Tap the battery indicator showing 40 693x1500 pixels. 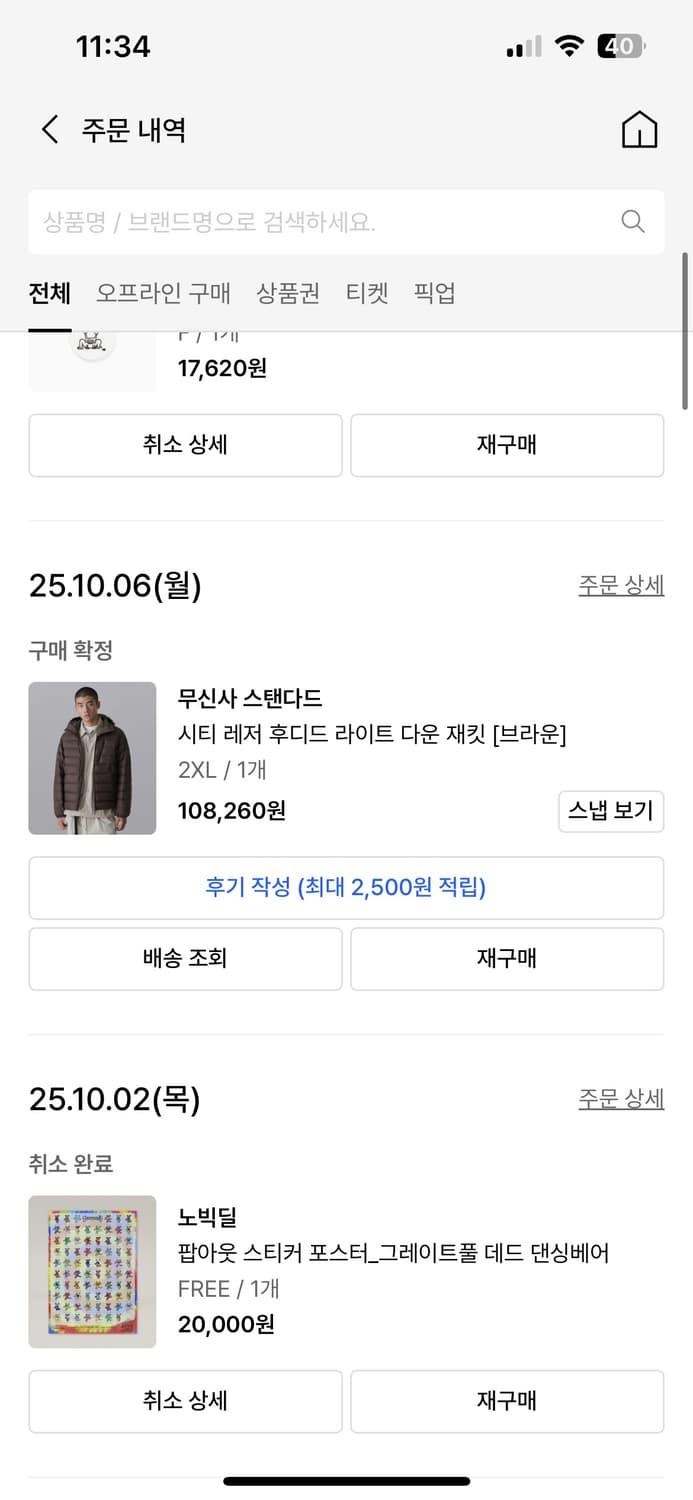coord(622,46)
